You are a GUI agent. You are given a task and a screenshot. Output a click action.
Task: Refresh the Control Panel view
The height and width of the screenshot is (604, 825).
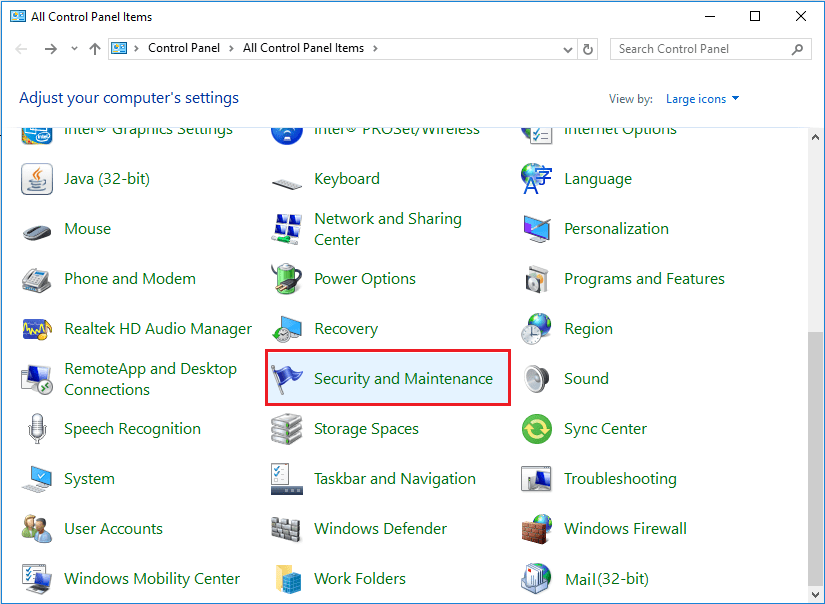point(588,49)
